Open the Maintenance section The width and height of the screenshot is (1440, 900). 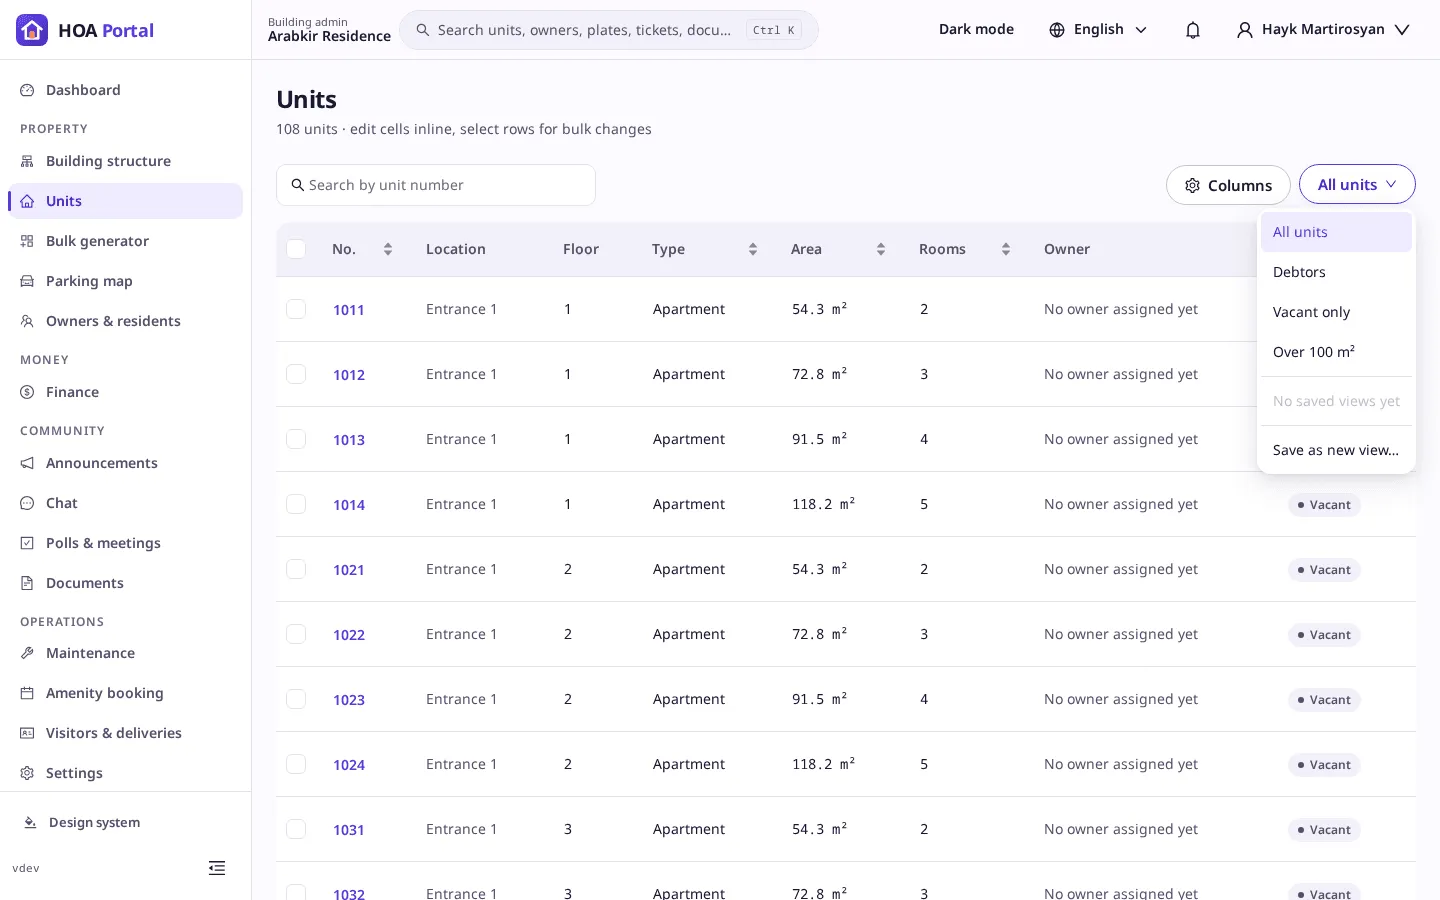tap(125, 653)
